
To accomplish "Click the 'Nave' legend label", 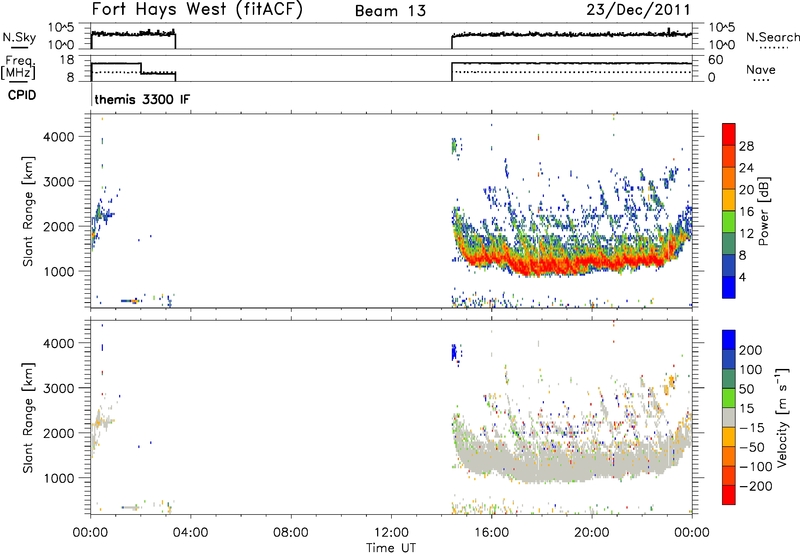I will 761,69.
